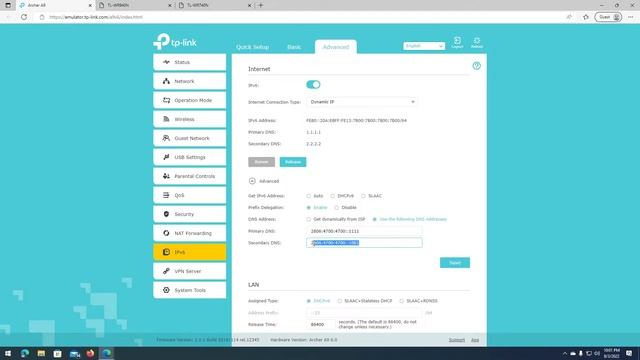
Task: Open the Operation Mode sidebar section
Action: [189, 100]
